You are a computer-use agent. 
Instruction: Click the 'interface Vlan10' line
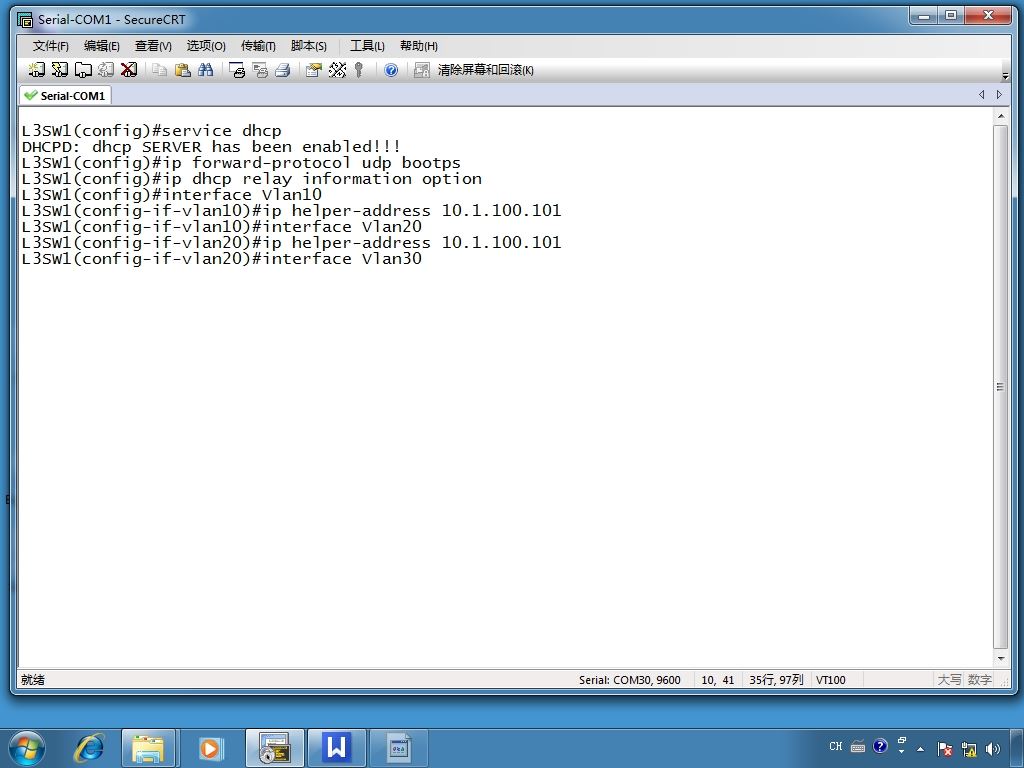pos(172,195)
